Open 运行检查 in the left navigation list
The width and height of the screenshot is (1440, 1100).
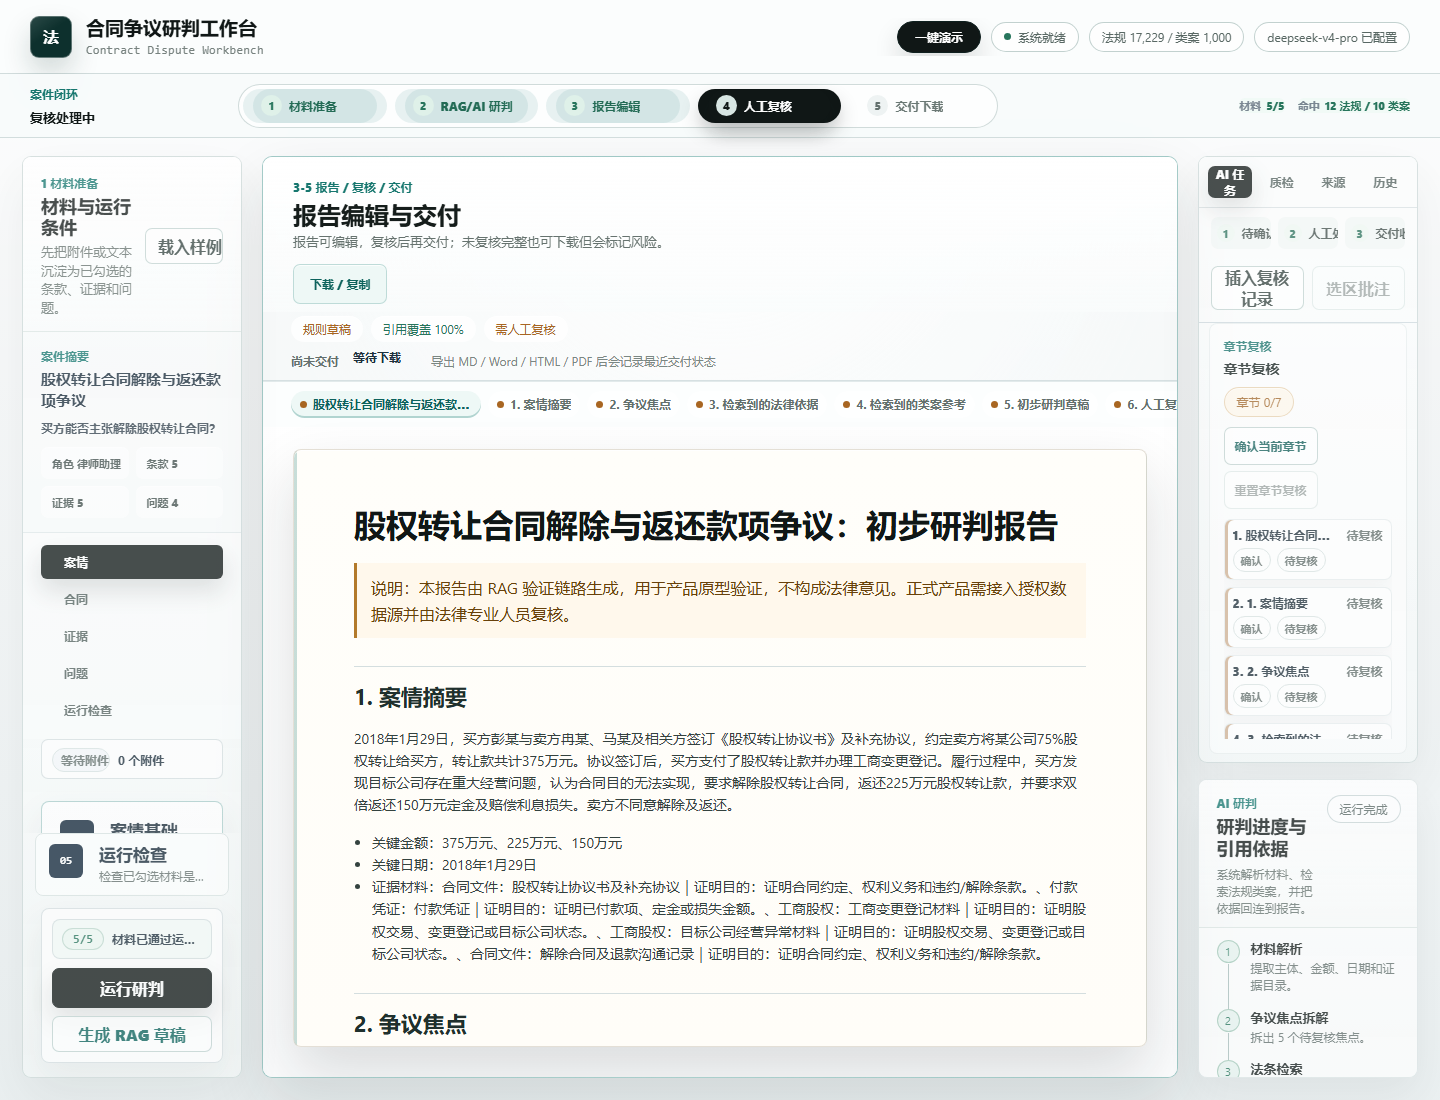click(132, 710)
